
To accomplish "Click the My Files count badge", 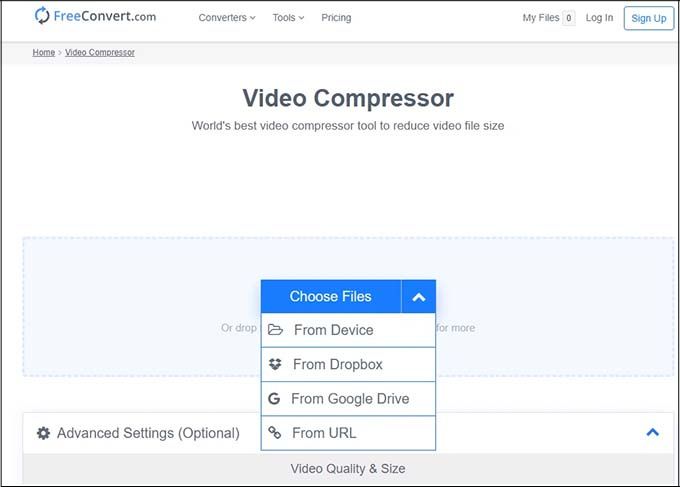I will point(569,18).
